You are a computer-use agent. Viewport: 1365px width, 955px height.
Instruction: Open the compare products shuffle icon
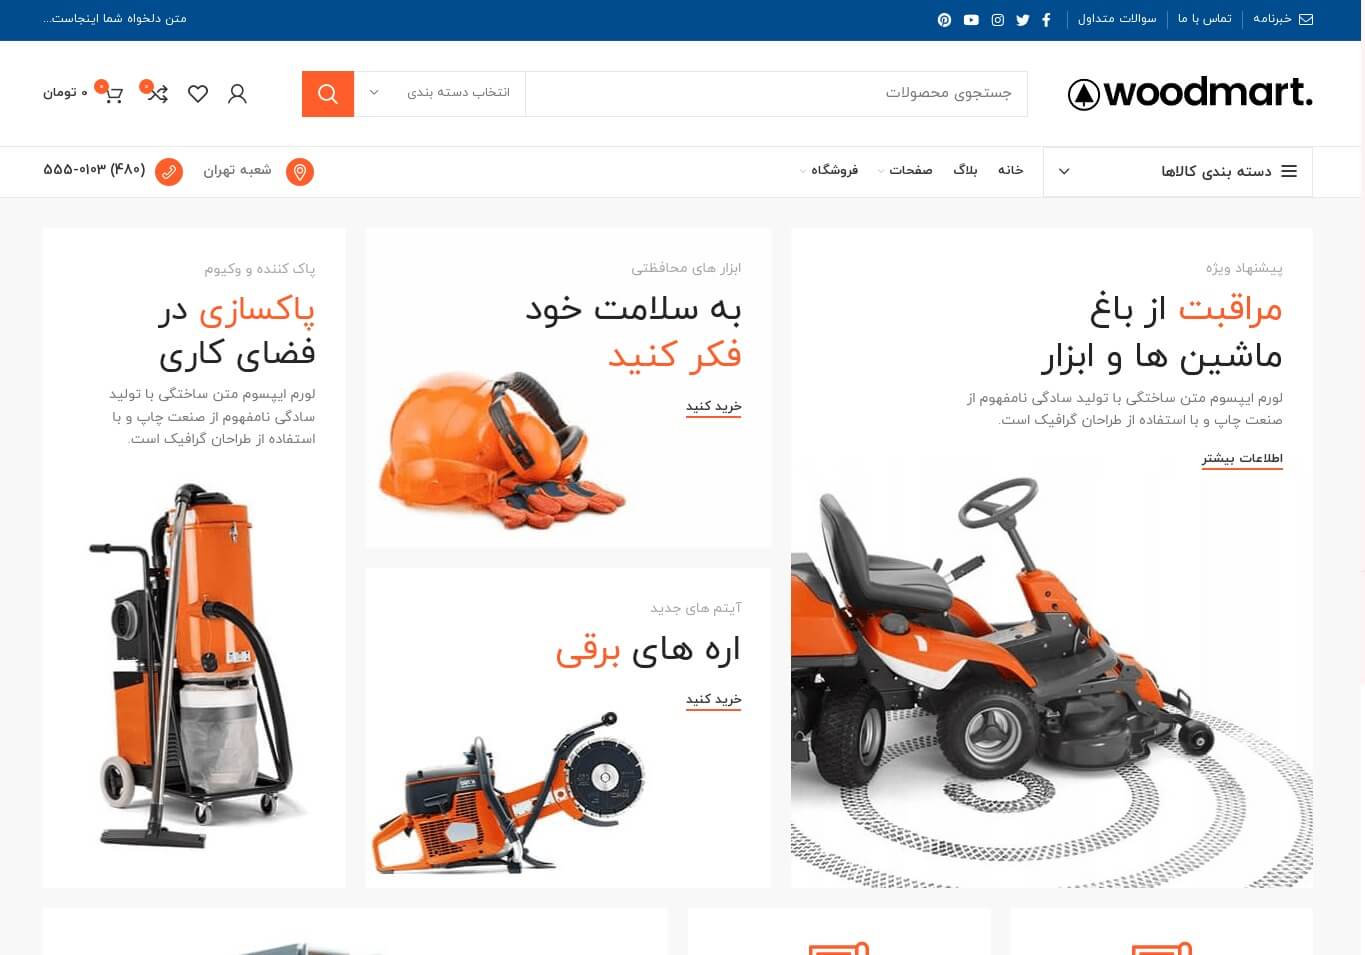(x=157, y=94)
